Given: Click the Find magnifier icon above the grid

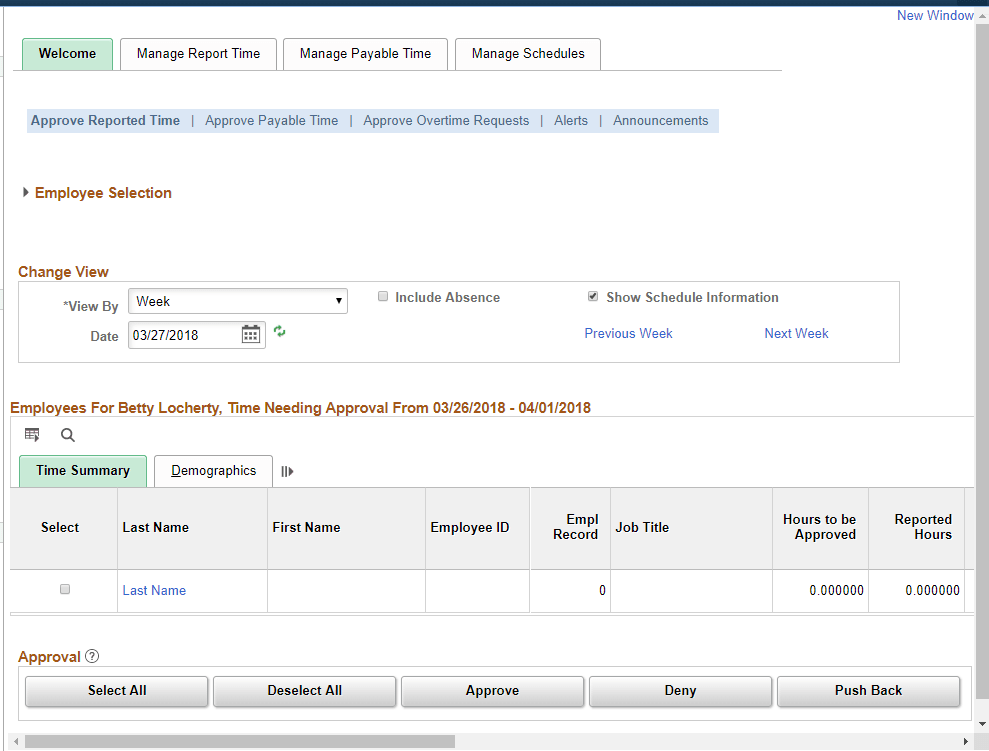Looking at the screenshot, I should (66, 435).
